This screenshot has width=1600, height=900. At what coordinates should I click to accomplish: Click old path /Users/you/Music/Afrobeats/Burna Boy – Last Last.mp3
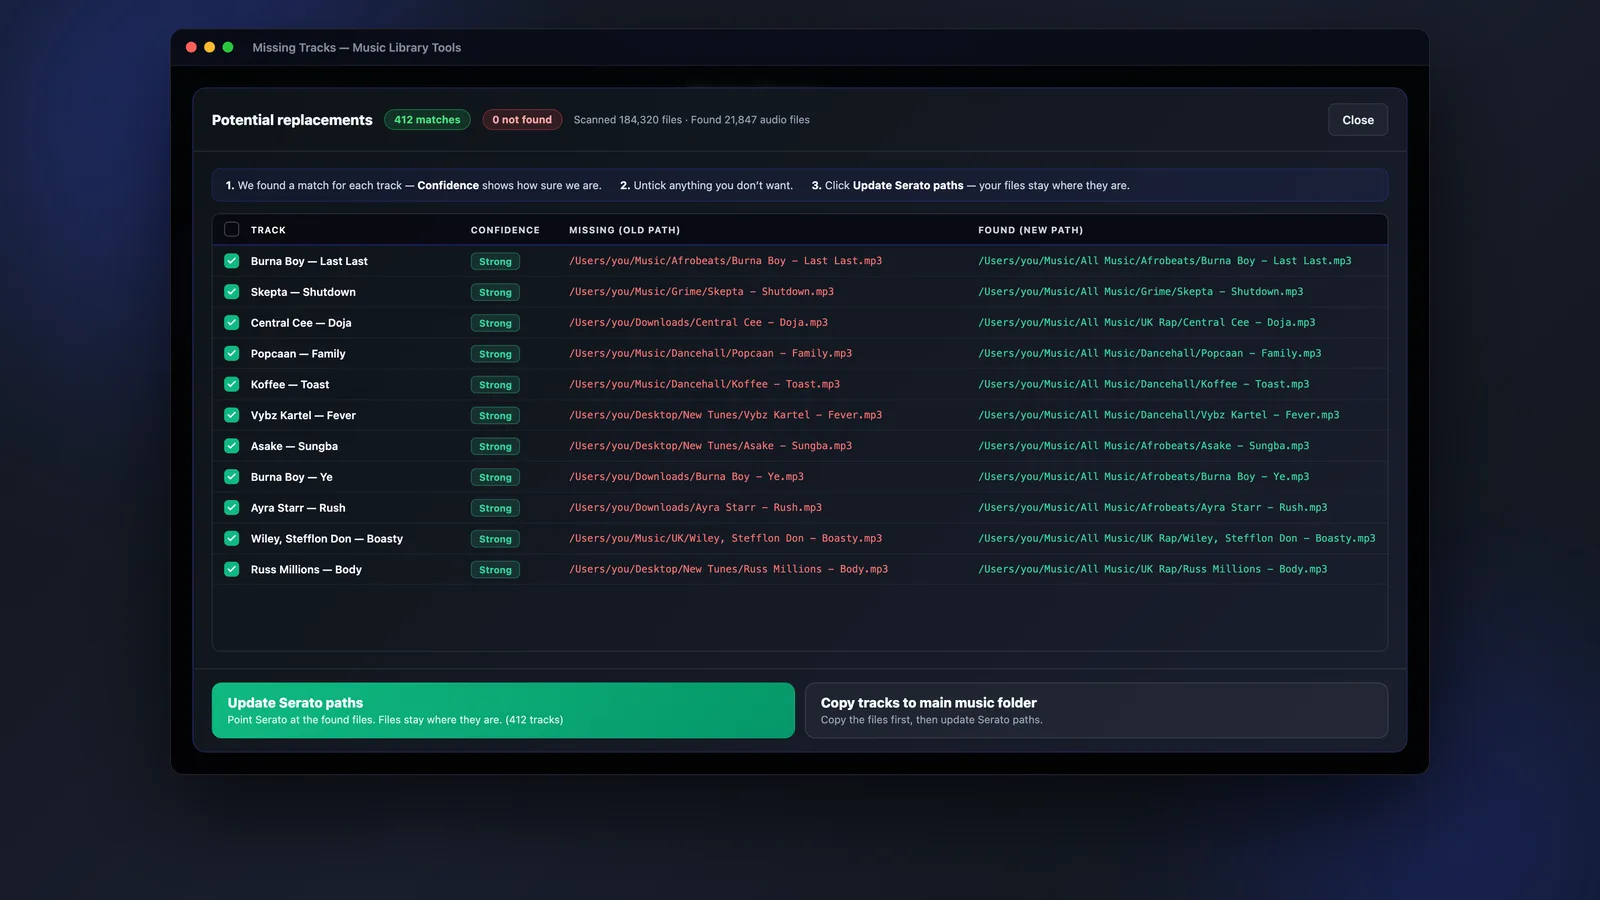pos(725,261)
